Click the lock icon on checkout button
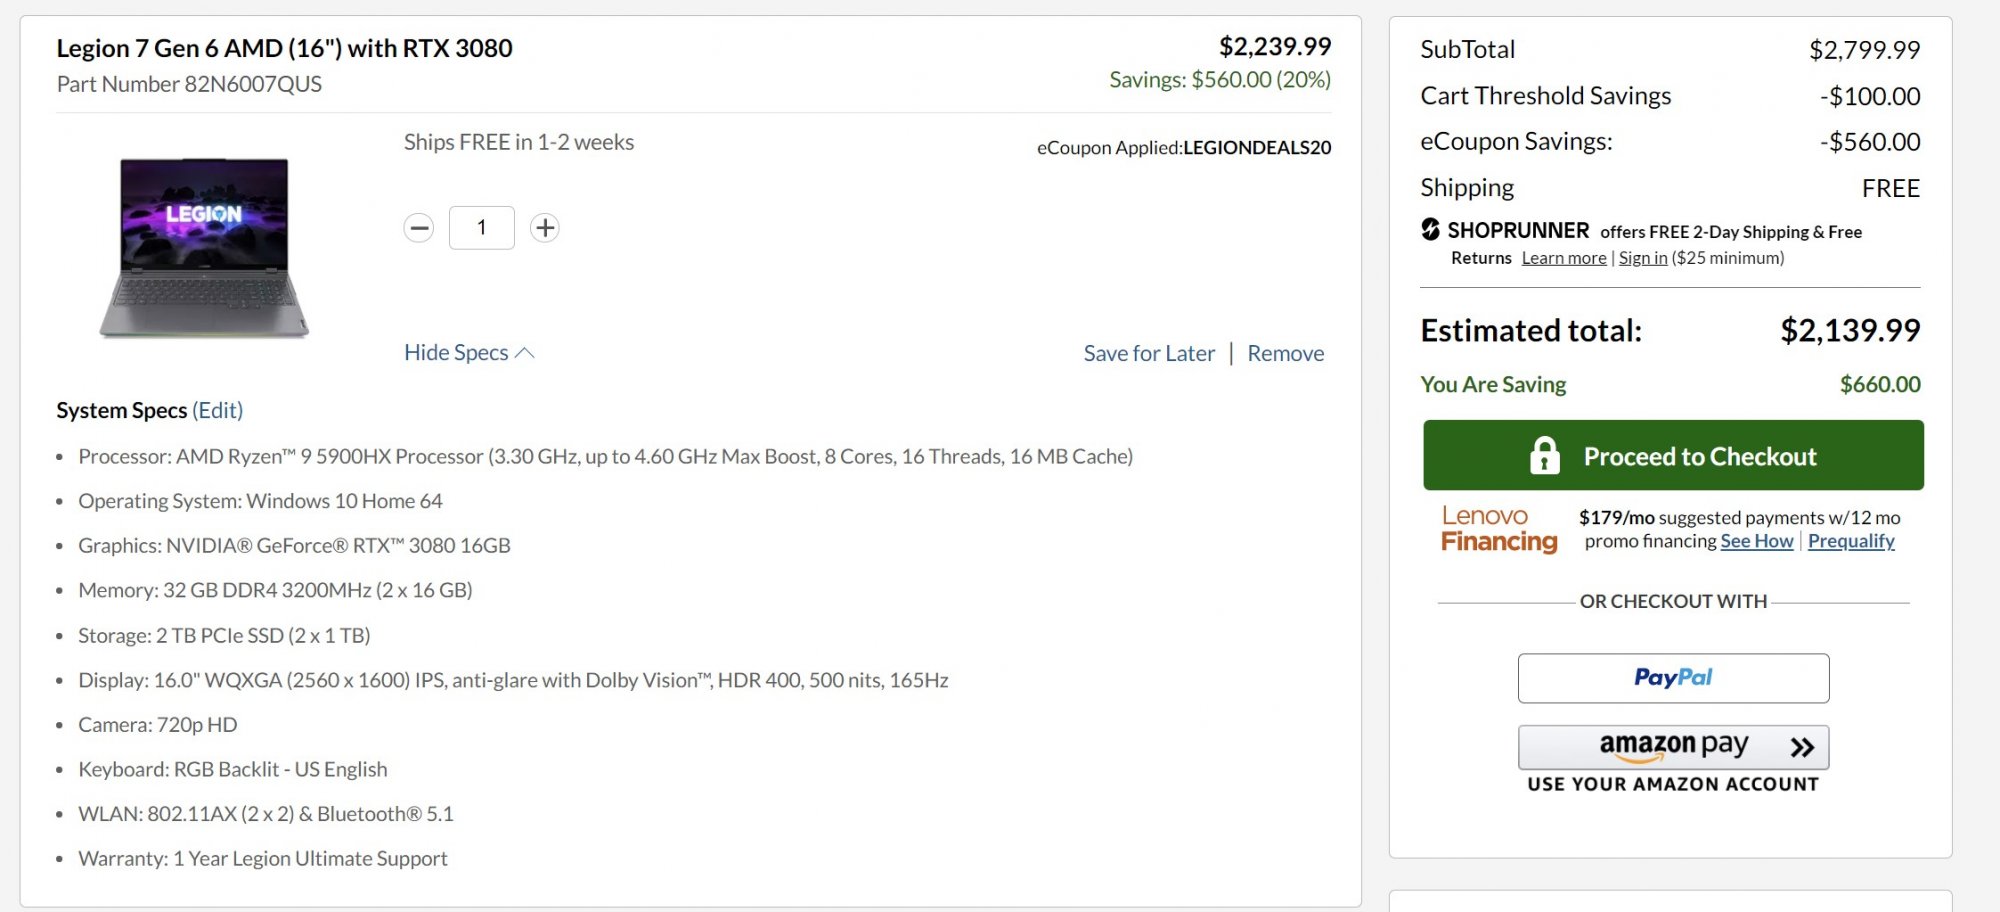This screenshot has width=2000, height=912. [x=1544, y=456]
